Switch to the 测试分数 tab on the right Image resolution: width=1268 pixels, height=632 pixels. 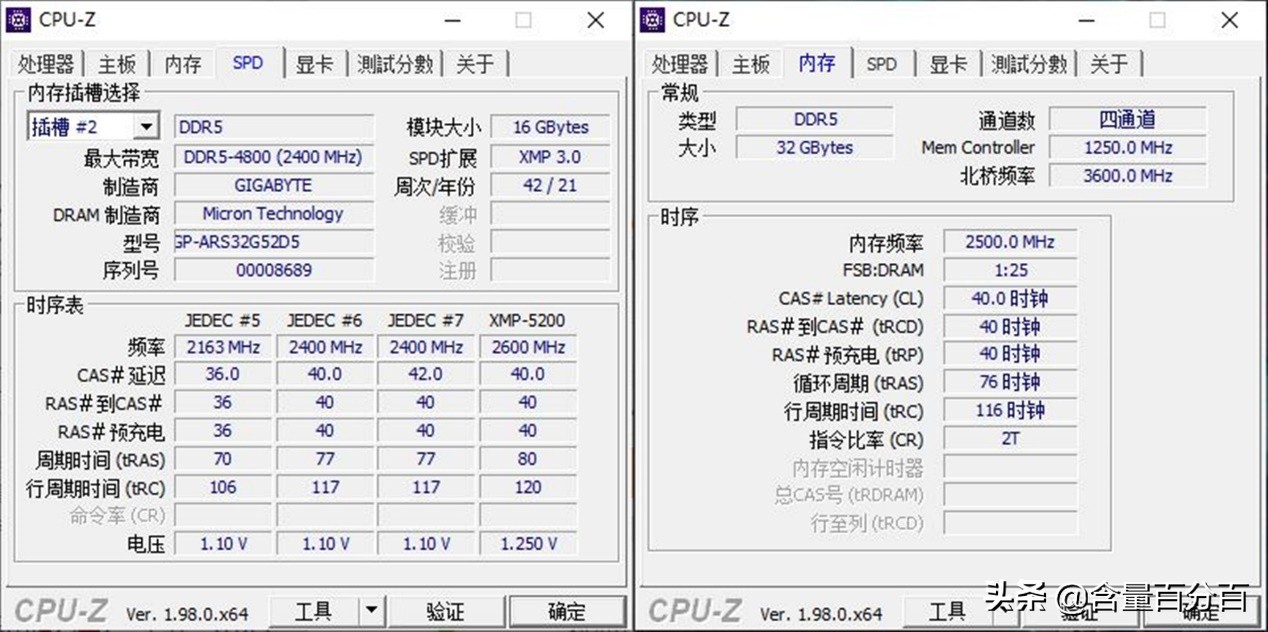coord(1029,63)
